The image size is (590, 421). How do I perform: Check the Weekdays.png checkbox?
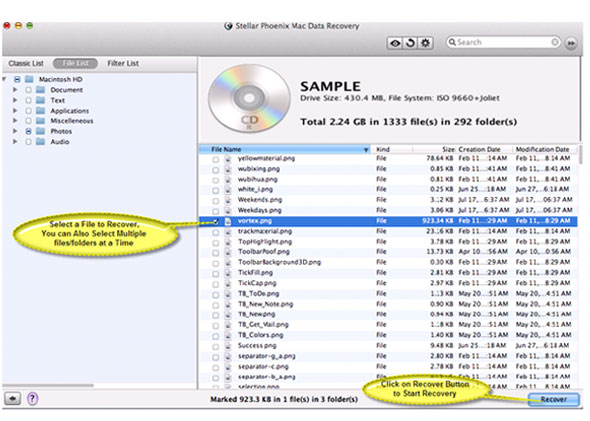coord(216,211)
